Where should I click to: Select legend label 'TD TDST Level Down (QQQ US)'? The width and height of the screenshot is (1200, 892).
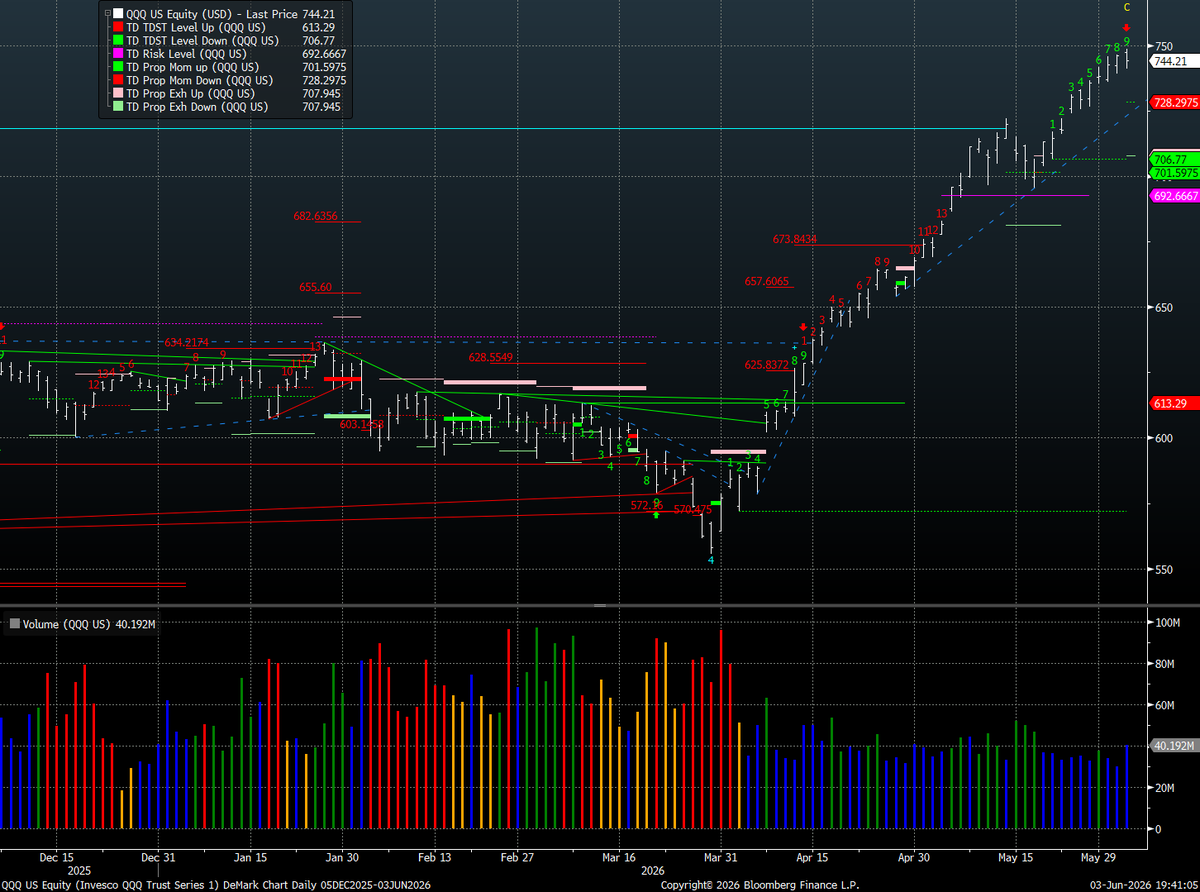(201, 40)
